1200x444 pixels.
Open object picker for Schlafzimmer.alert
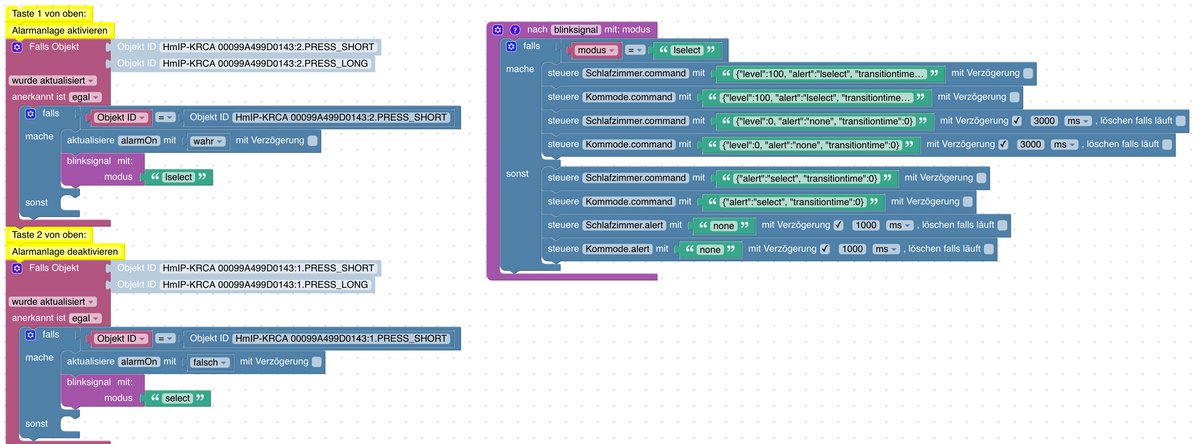pos(625,225)
